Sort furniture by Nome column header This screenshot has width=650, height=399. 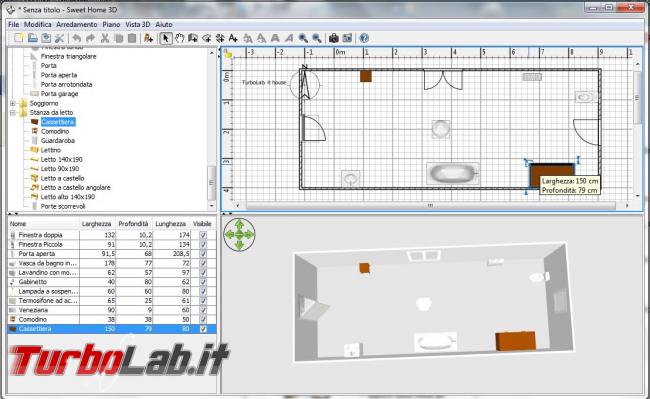click(44, 224)
